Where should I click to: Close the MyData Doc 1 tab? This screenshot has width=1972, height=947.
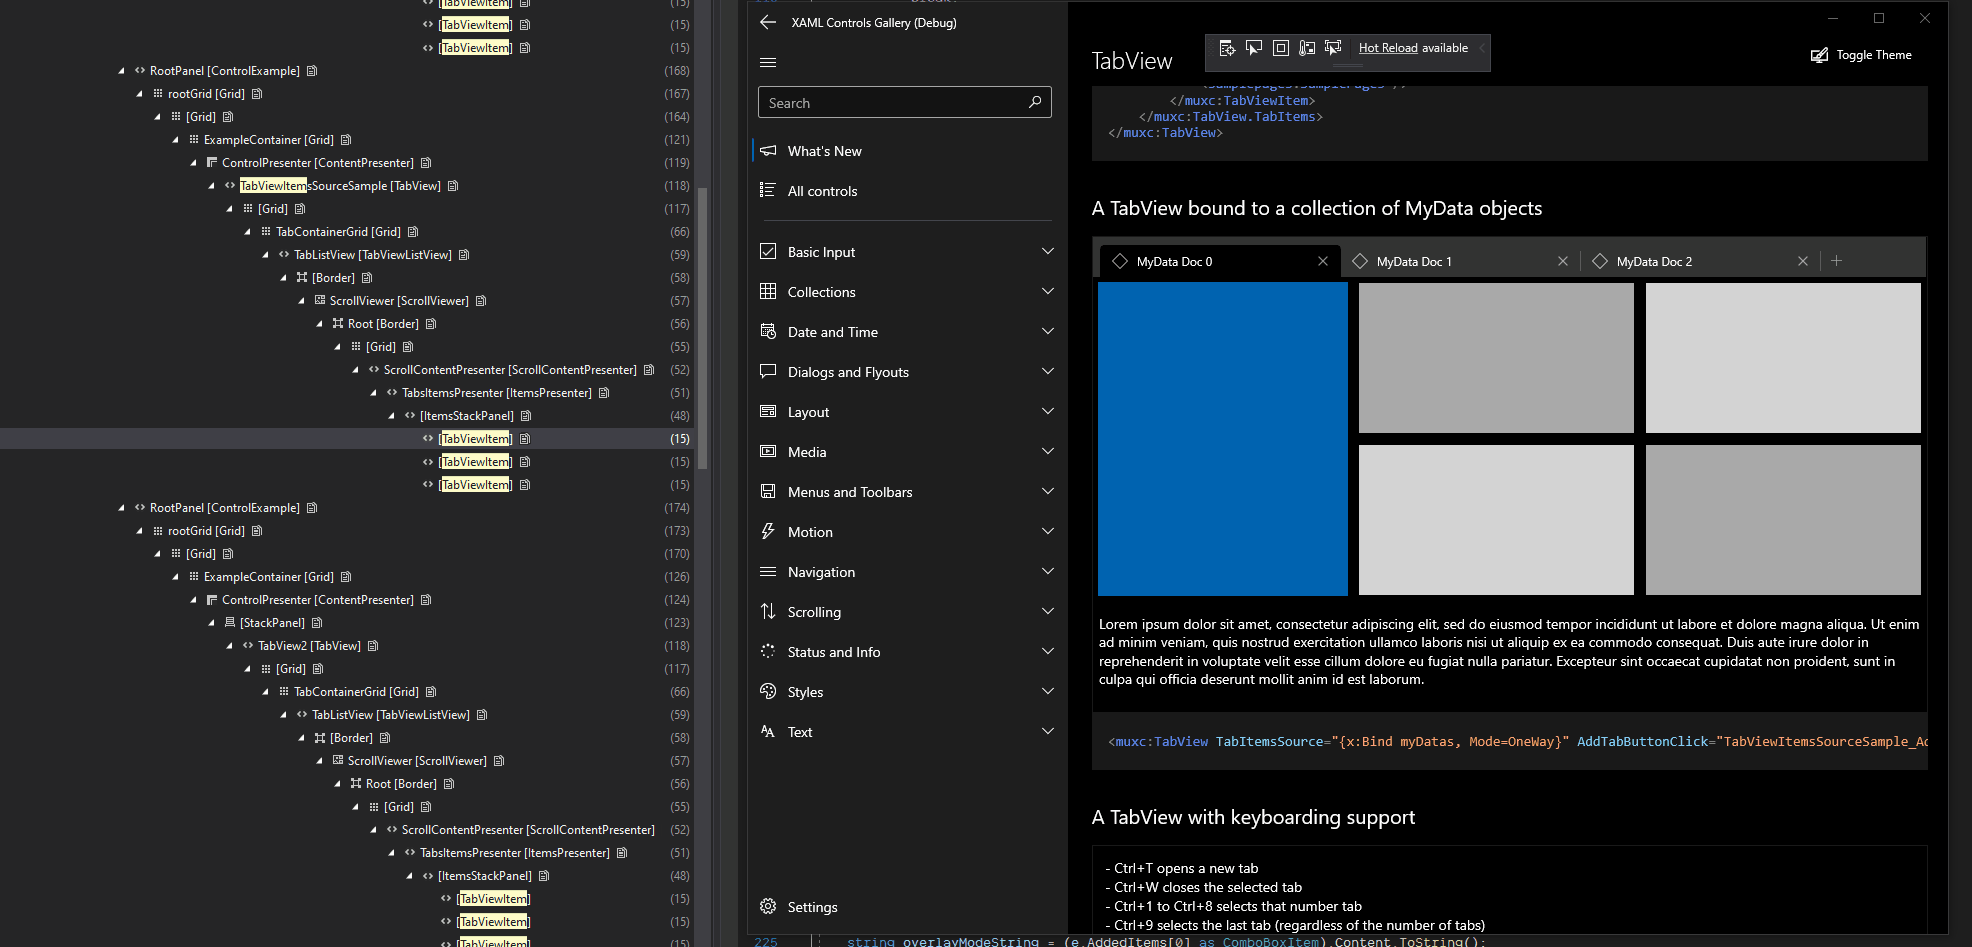click(1563, 260)
